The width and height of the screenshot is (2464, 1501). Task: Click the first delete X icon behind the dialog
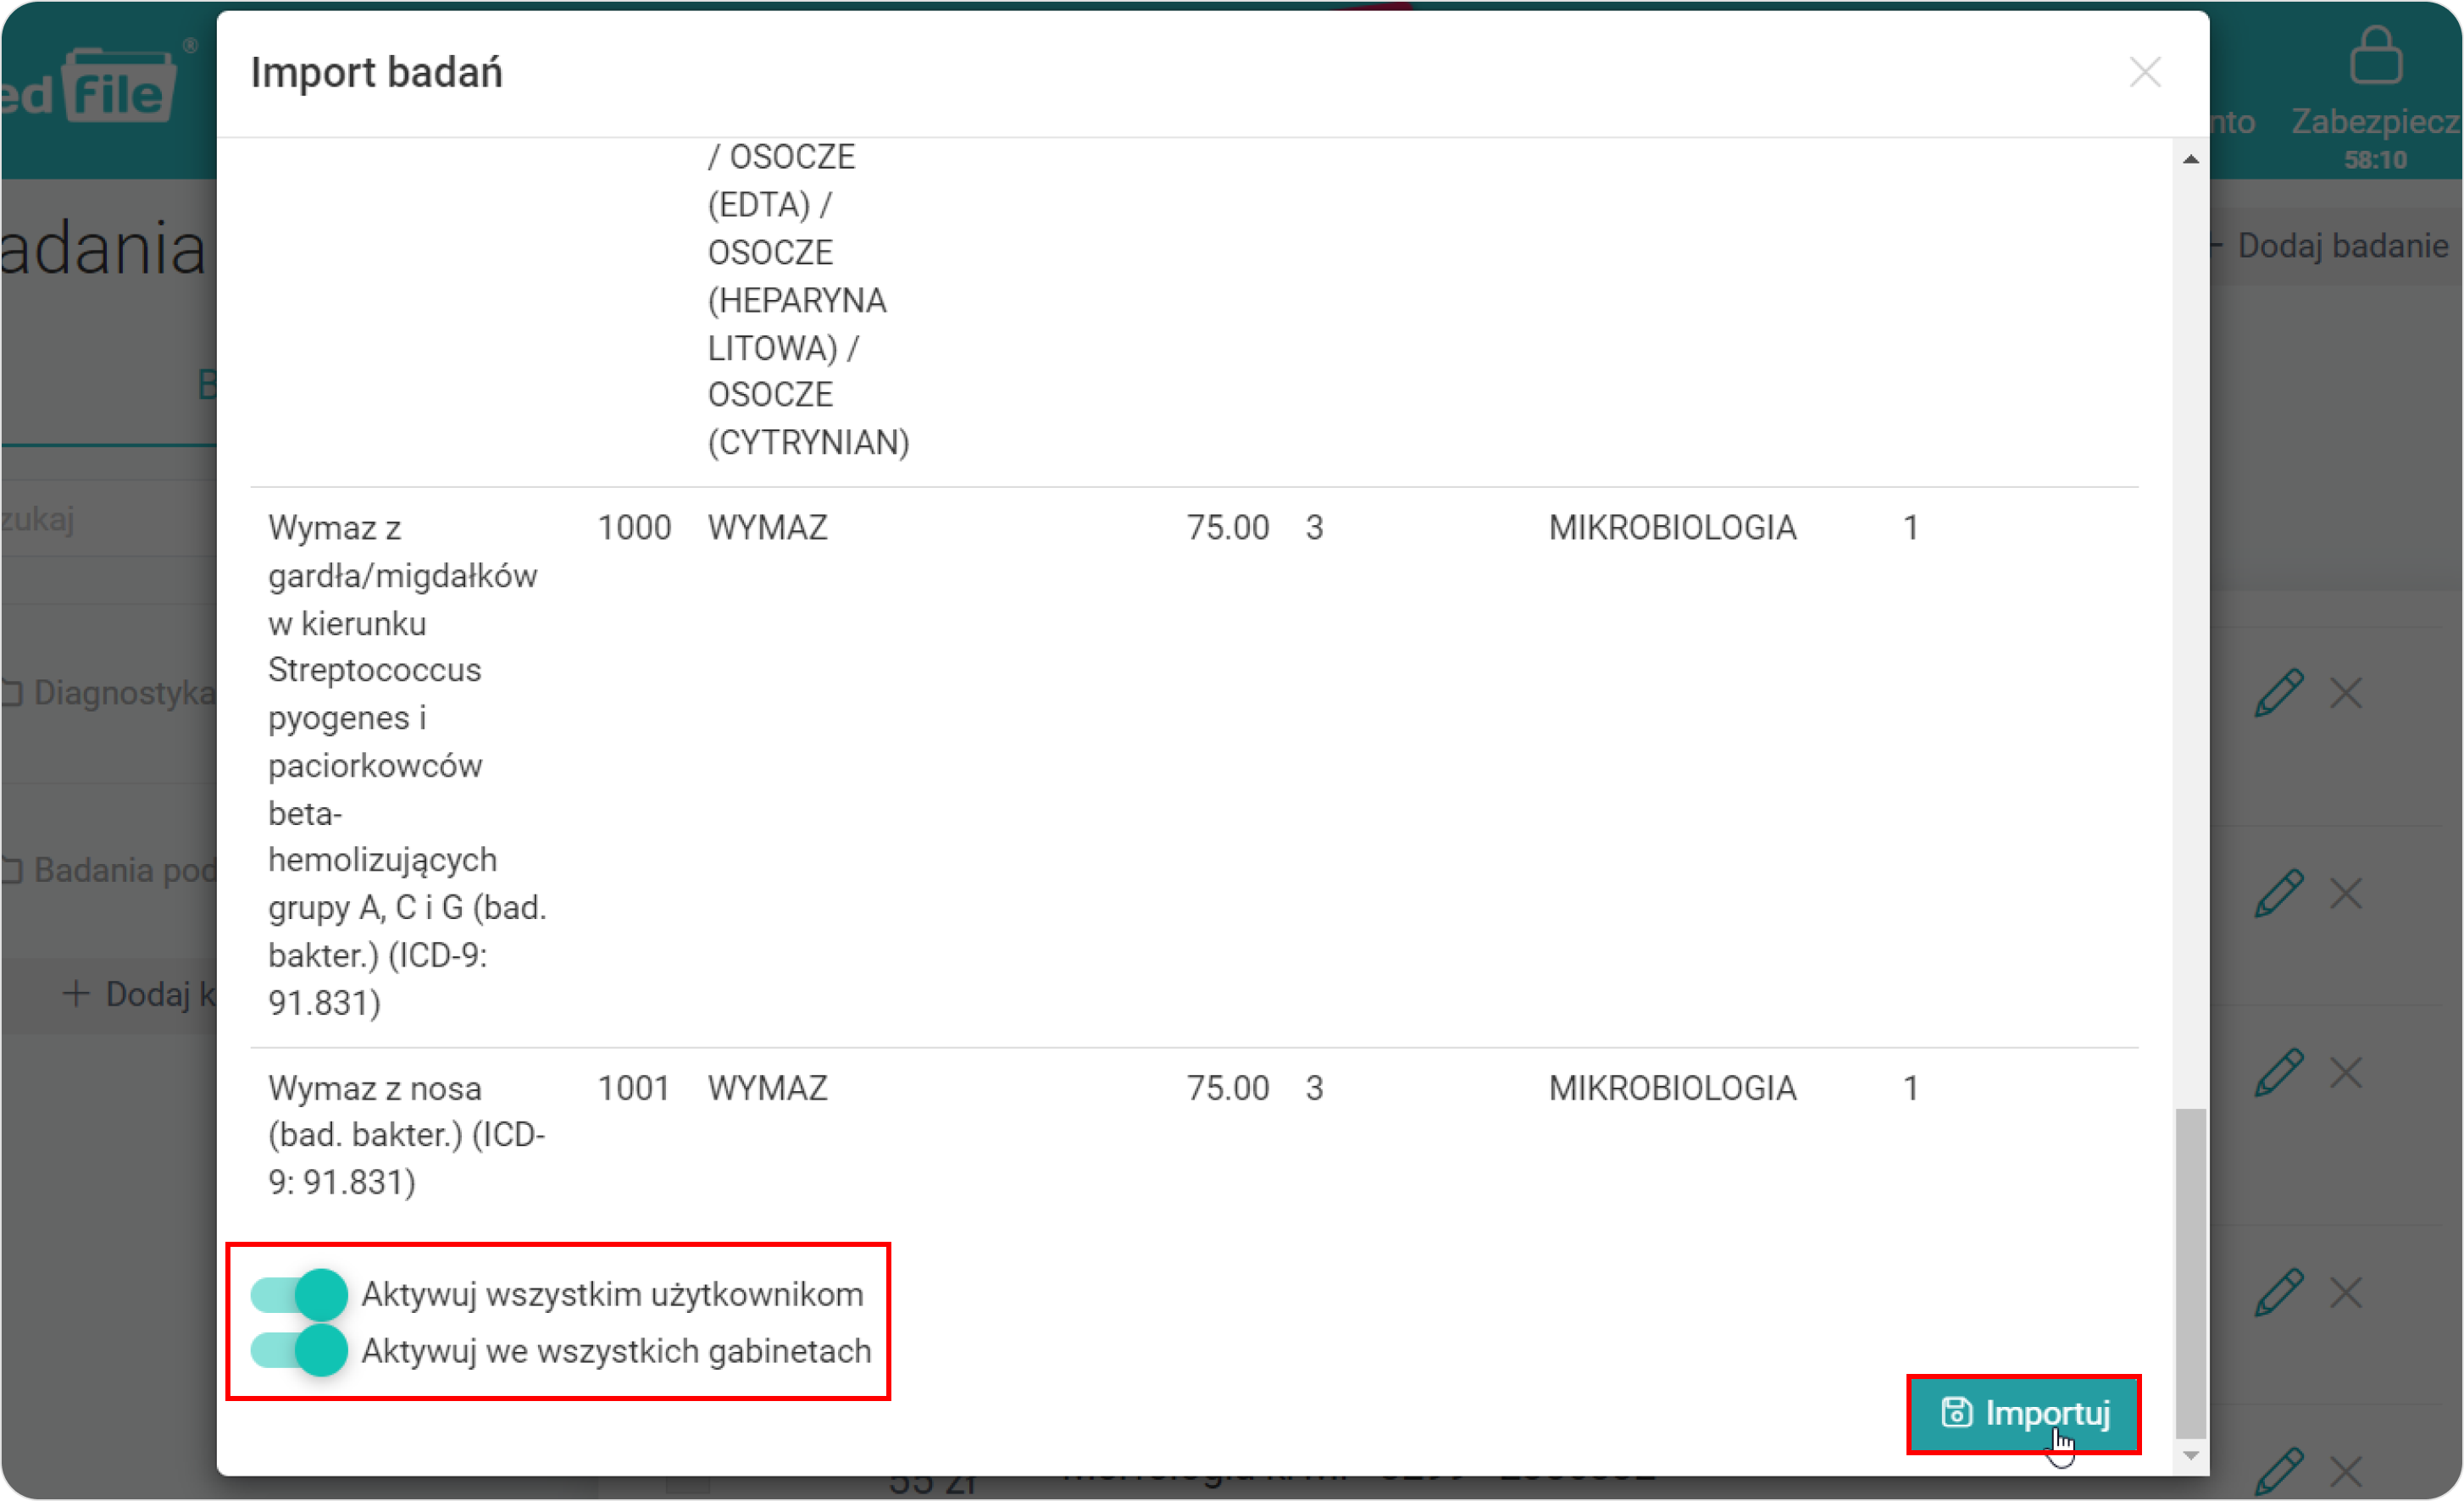coord(2345,693)
